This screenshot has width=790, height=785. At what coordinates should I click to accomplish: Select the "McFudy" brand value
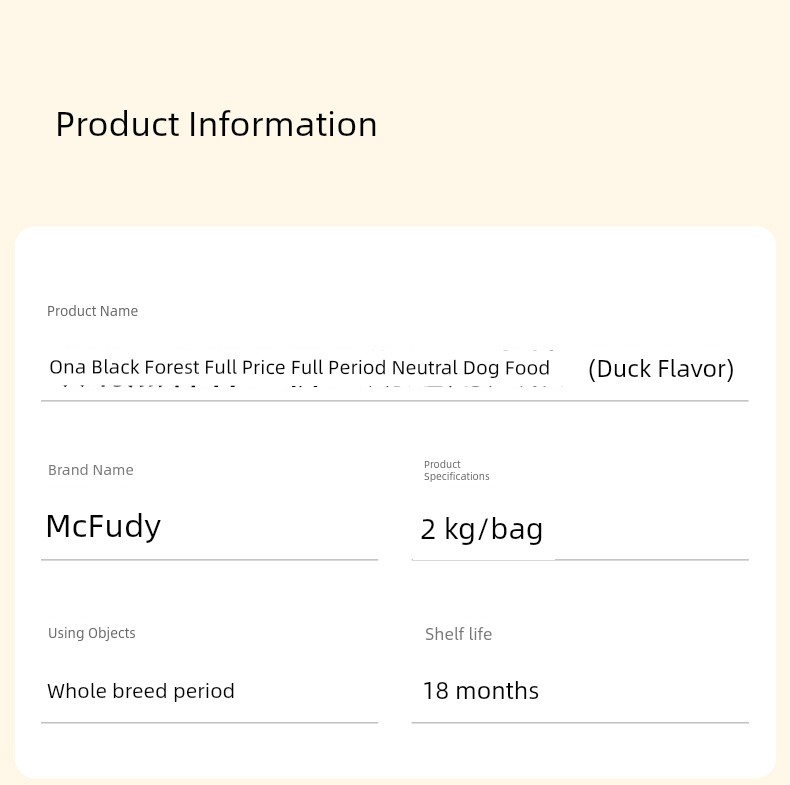(x=103, y=526)
